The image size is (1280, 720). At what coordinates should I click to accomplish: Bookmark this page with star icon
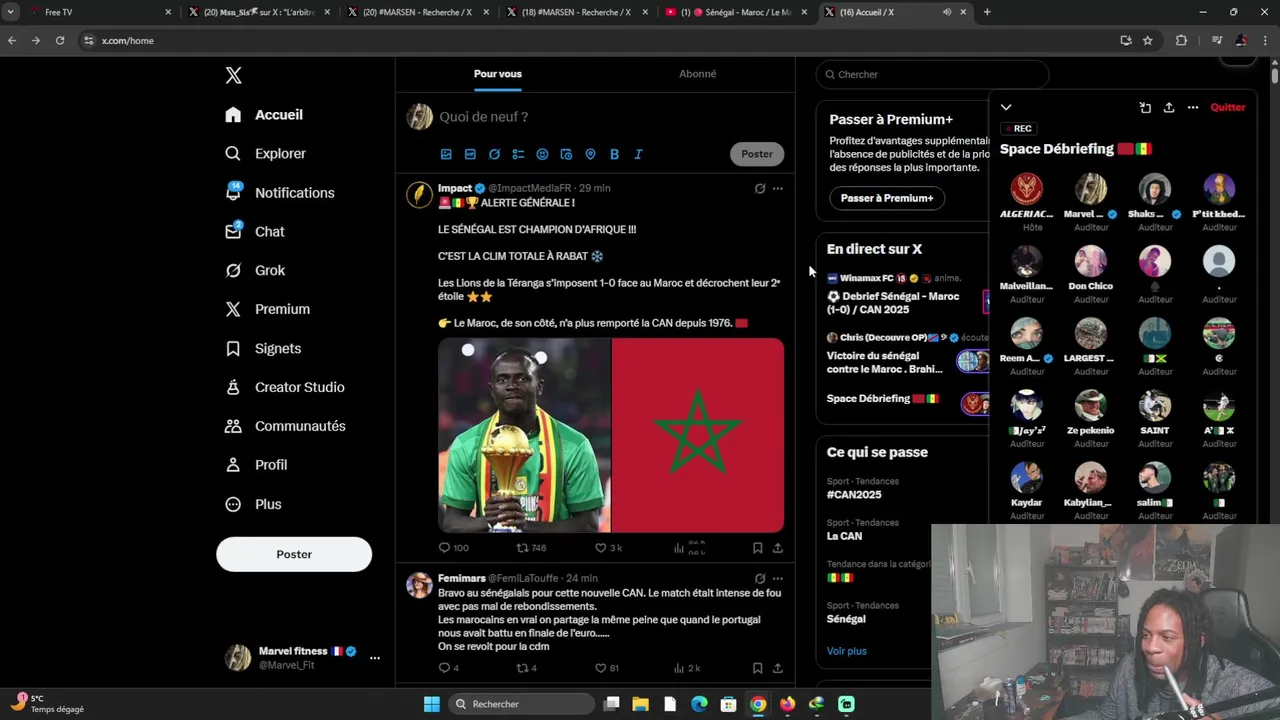[1148, 40]
